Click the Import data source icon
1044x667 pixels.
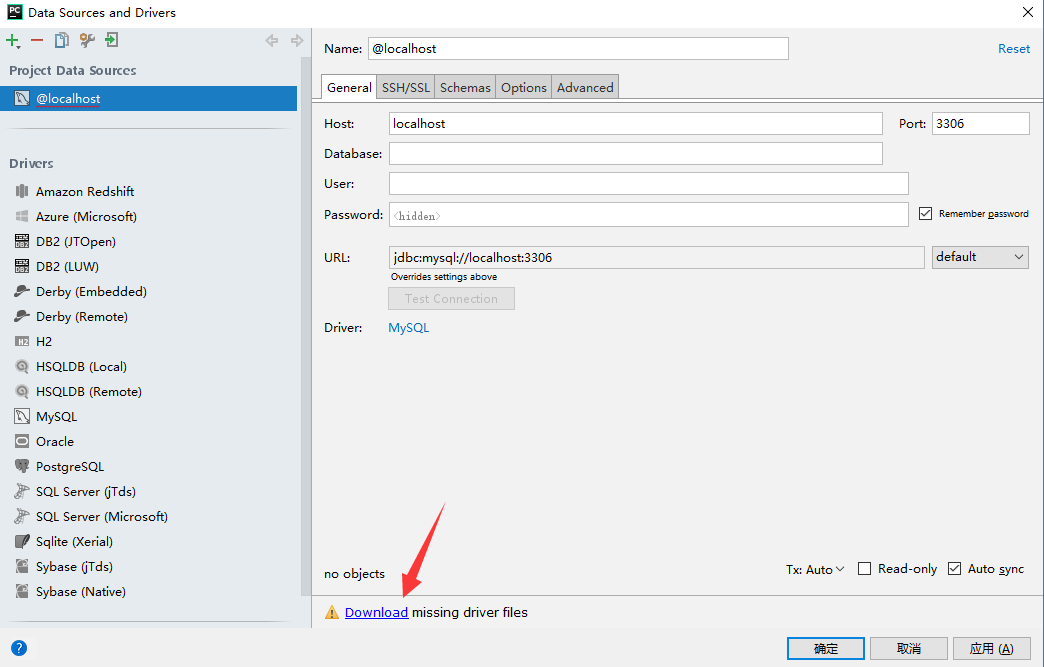tap(112, 40)
